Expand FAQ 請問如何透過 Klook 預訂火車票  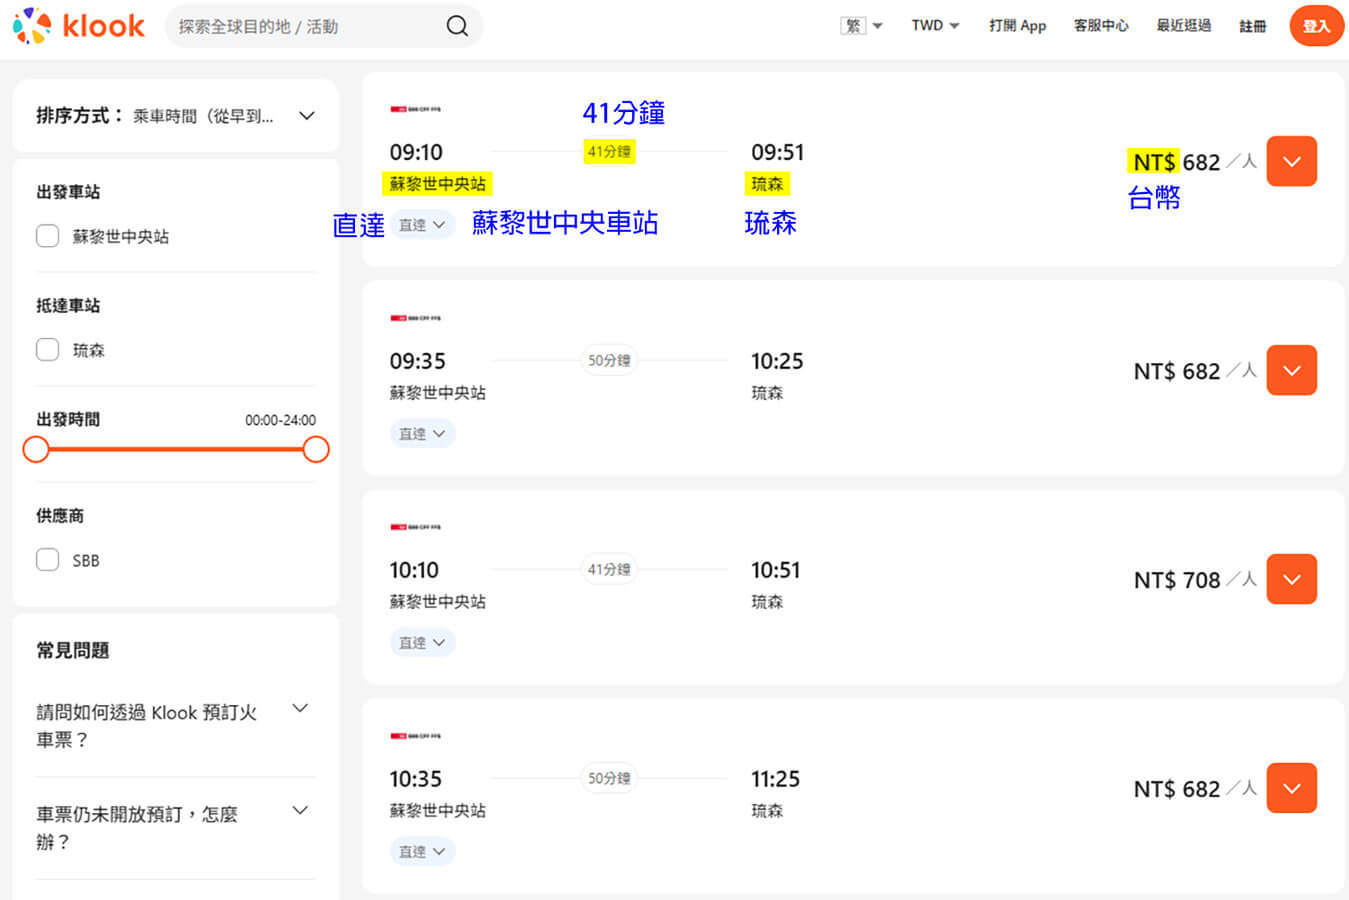point(174,726)
